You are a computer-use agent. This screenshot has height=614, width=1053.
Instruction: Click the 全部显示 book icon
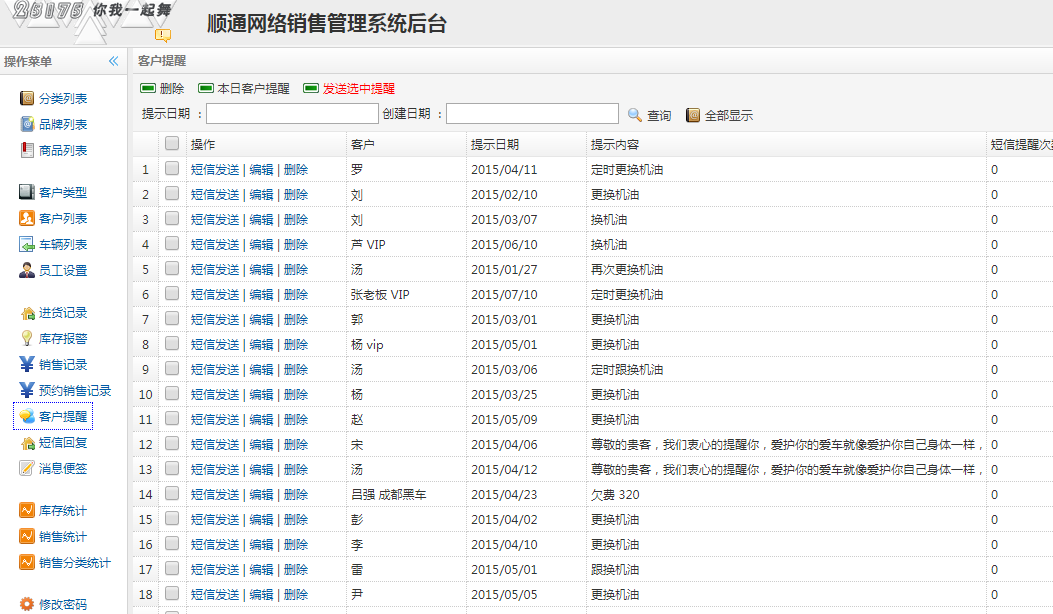[x=693, y=115]
